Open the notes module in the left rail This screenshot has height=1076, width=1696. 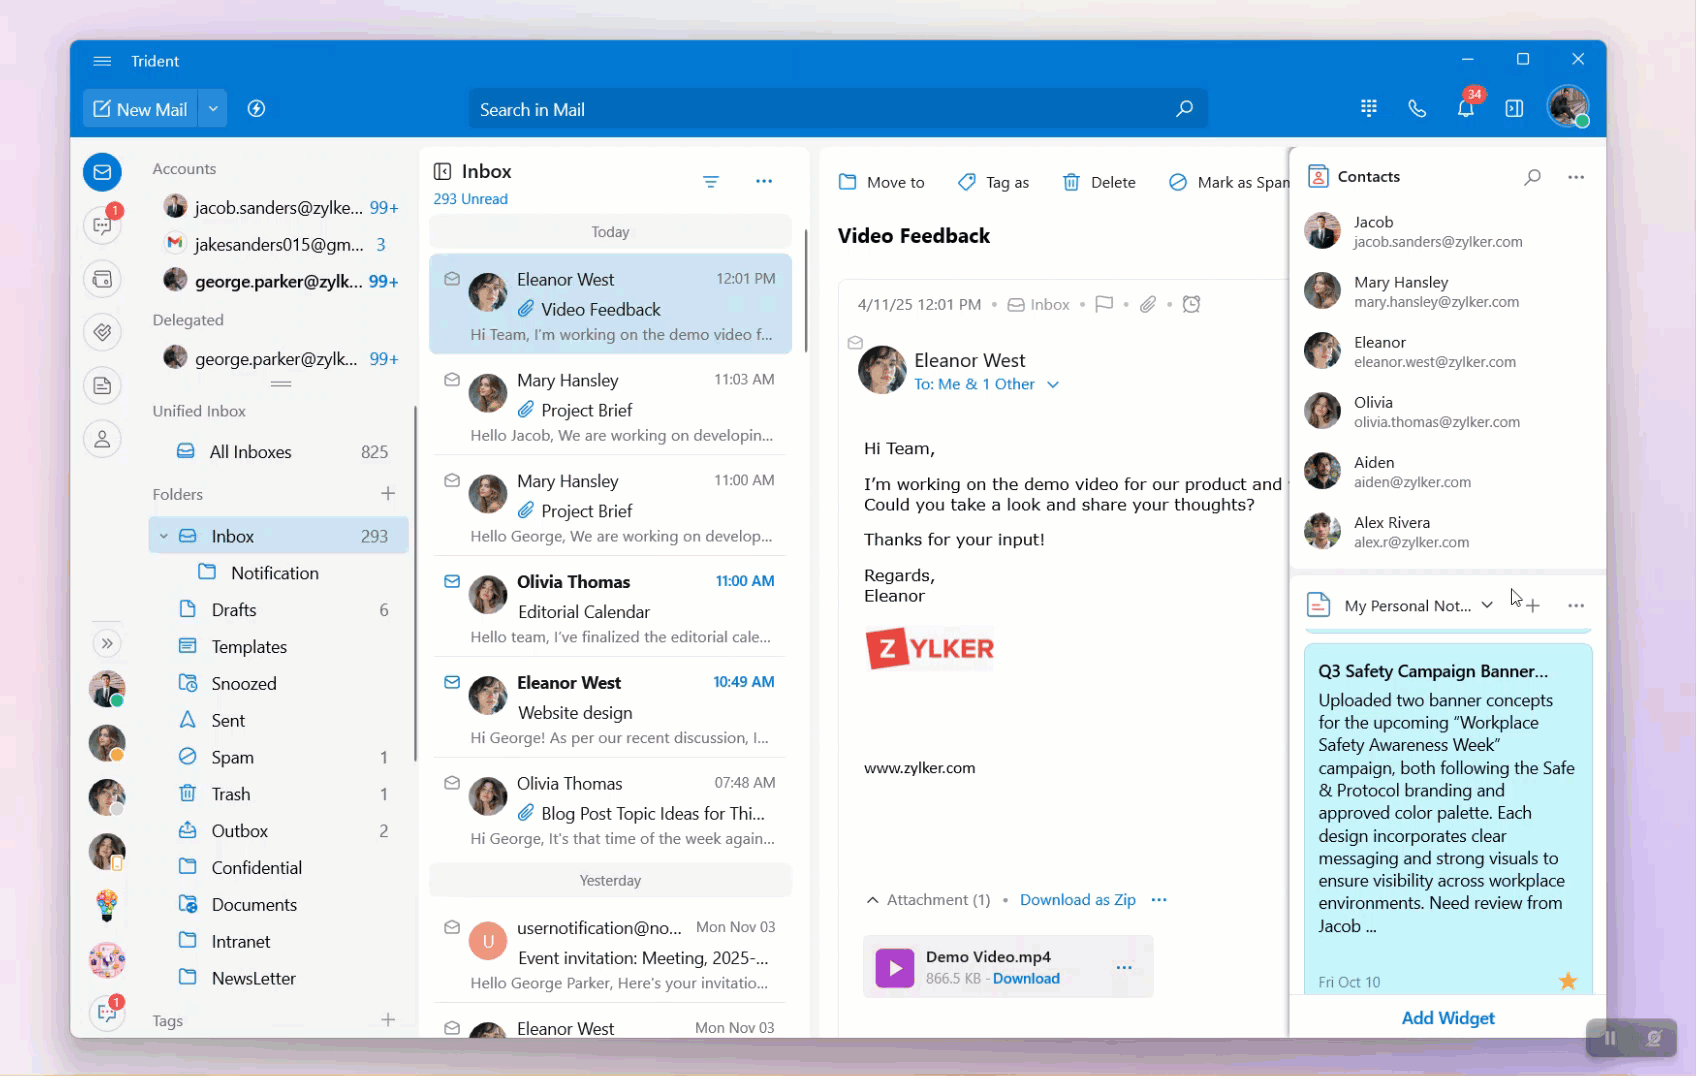coord(102,385)
